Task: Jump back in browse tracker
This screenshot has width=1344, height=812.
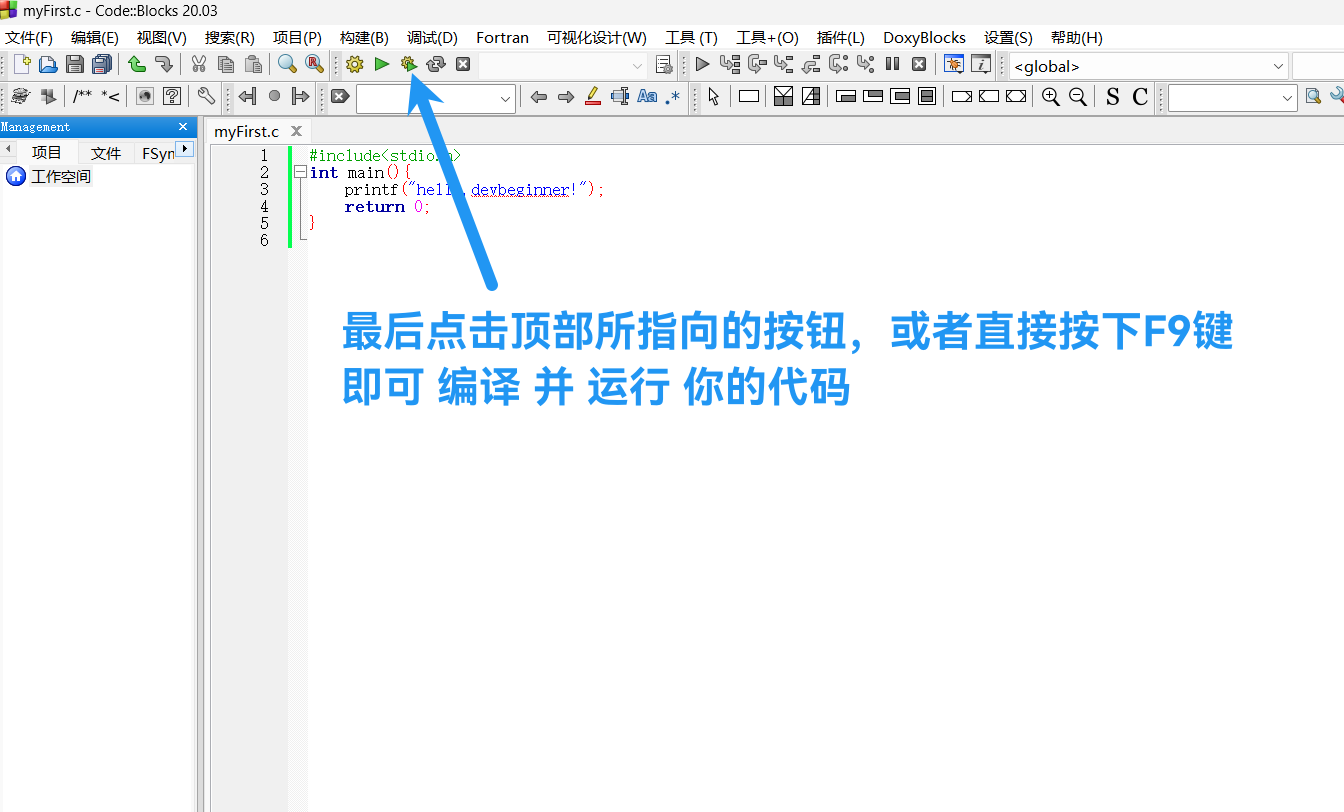Action: click(x=247, y=96)
